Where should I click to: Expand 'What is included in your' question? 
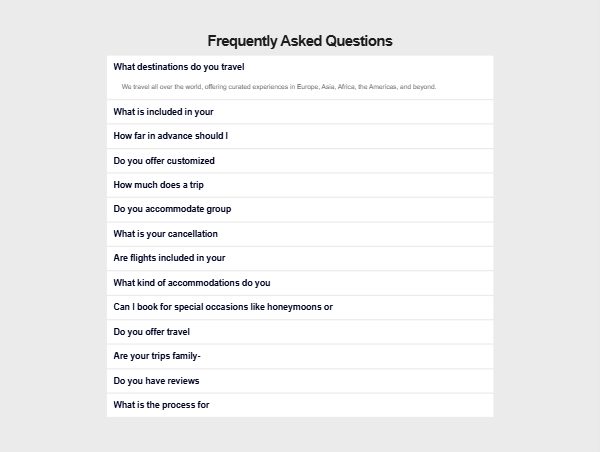[x=300, y=112]
